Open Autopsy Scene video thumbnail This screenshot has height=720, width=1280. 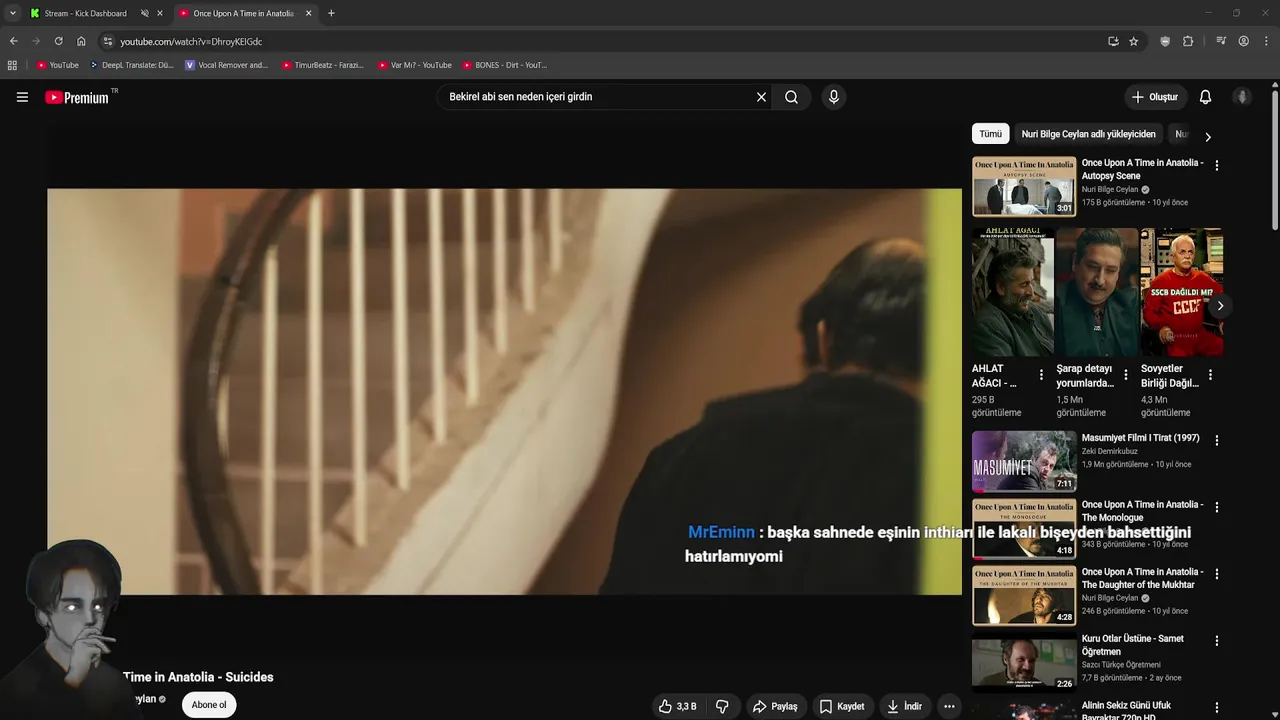[x=1024, y=186]
